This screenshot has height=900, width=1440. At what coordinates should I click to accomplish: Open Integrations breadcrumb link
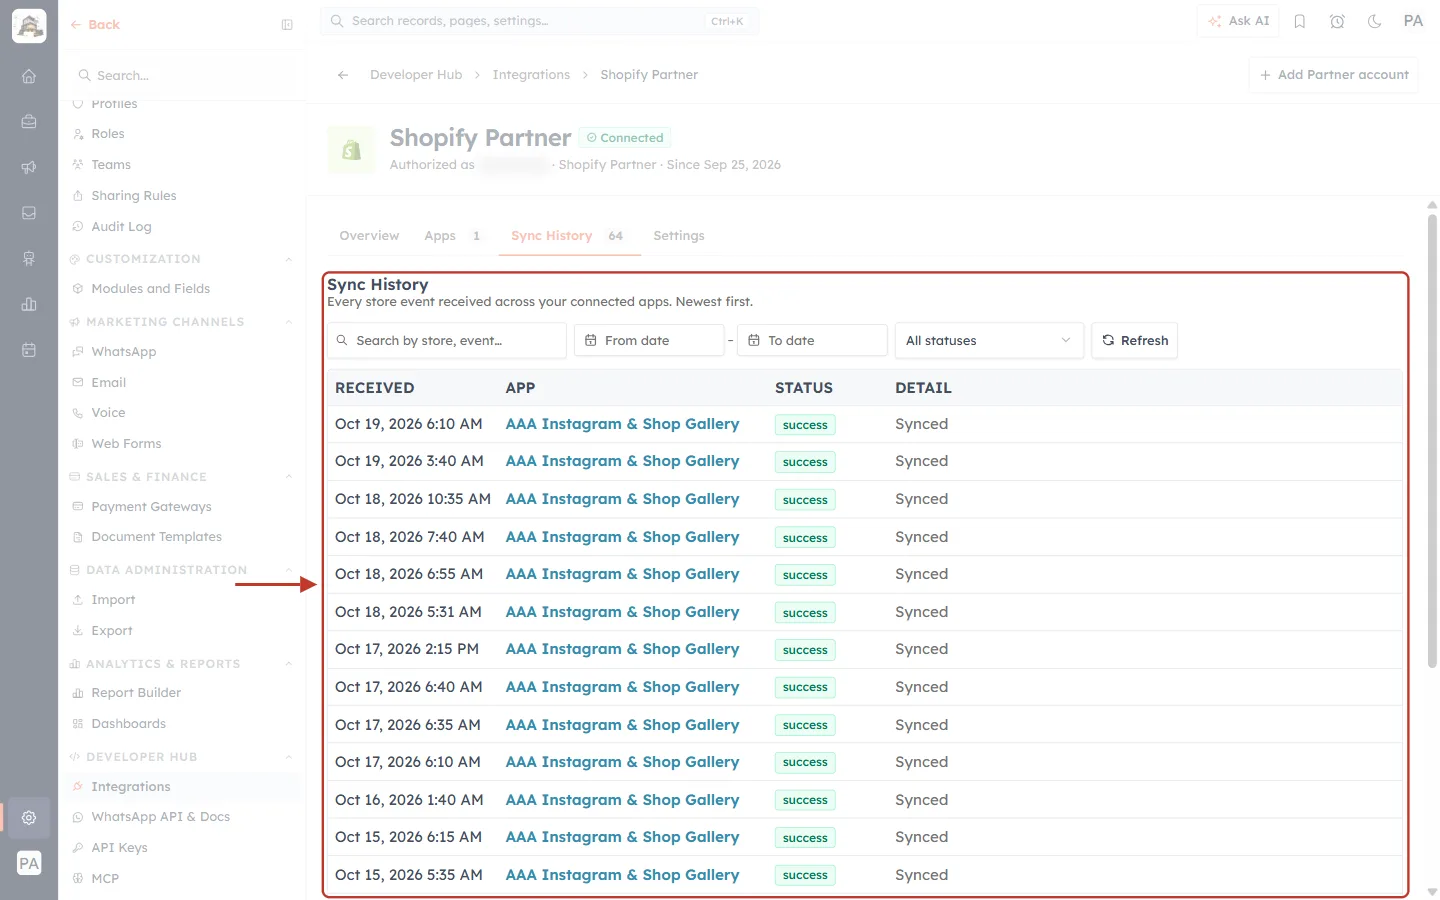(x=531, y=75)
